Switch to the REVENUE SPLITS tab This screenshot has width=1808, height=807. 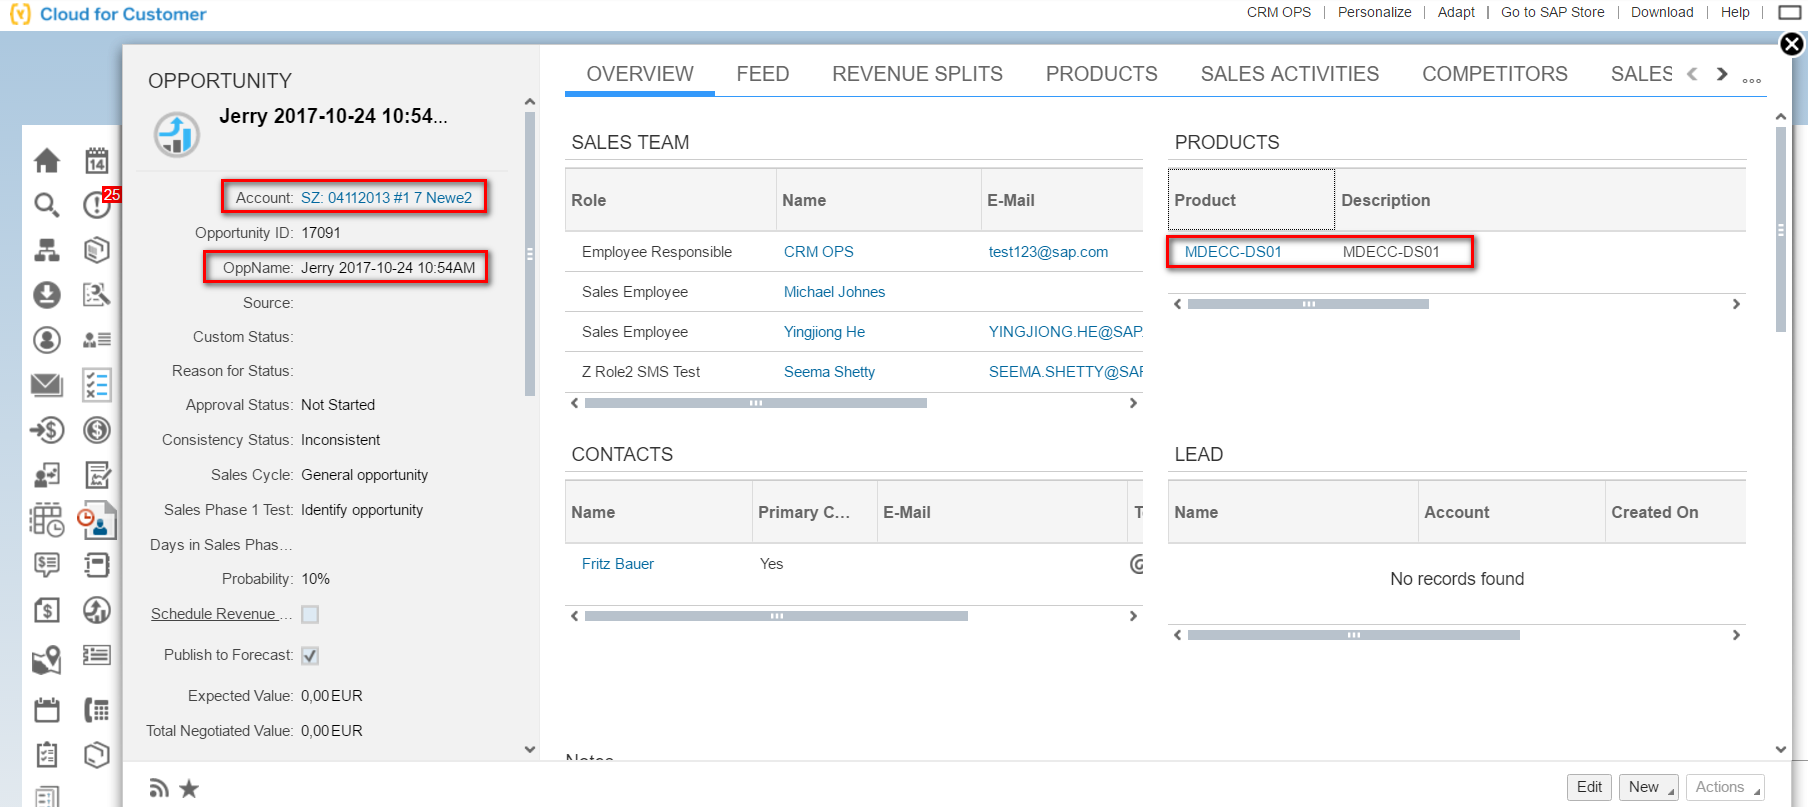(917, 74)
